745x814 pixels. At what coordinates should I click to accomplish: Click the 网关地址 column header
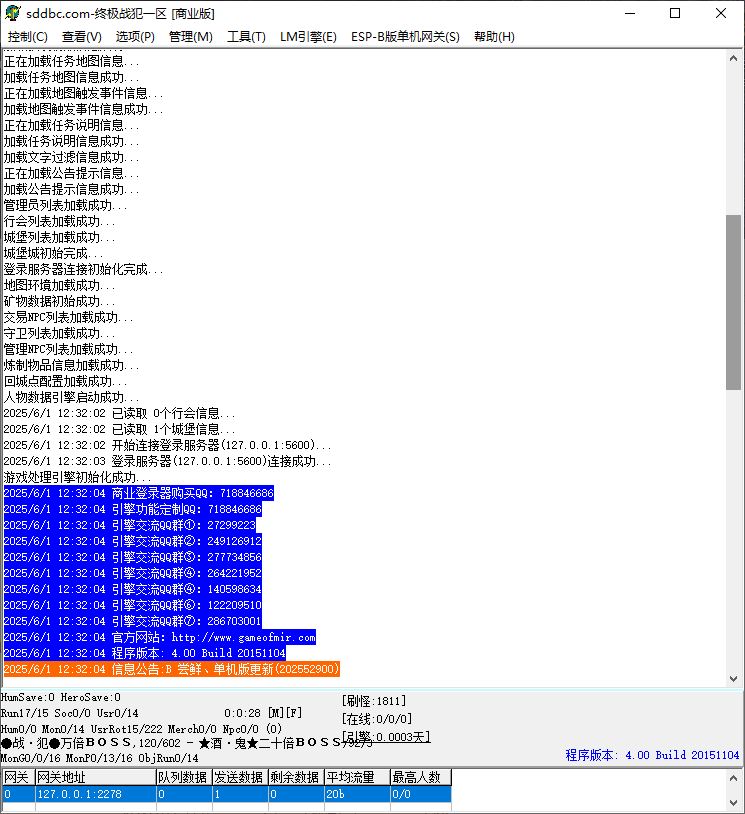tap(96, 777)
